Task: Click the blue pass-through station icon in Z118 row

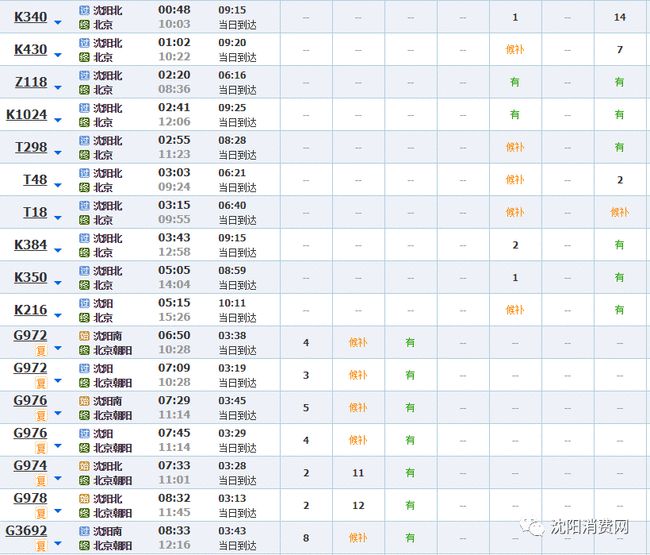Action: click(85, 75)
